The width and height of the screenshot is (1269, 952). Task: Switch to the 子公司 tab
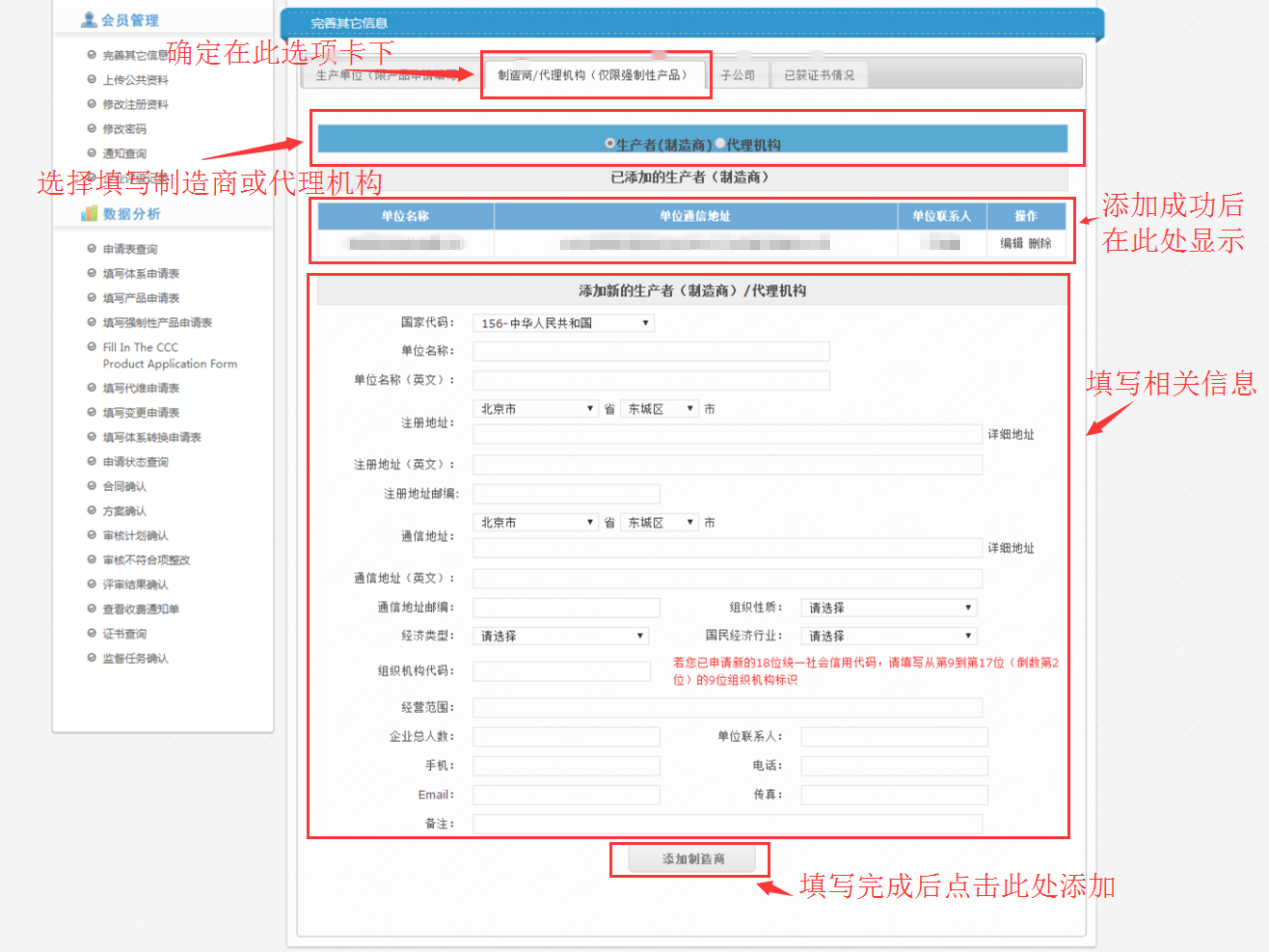pos(738,75)
